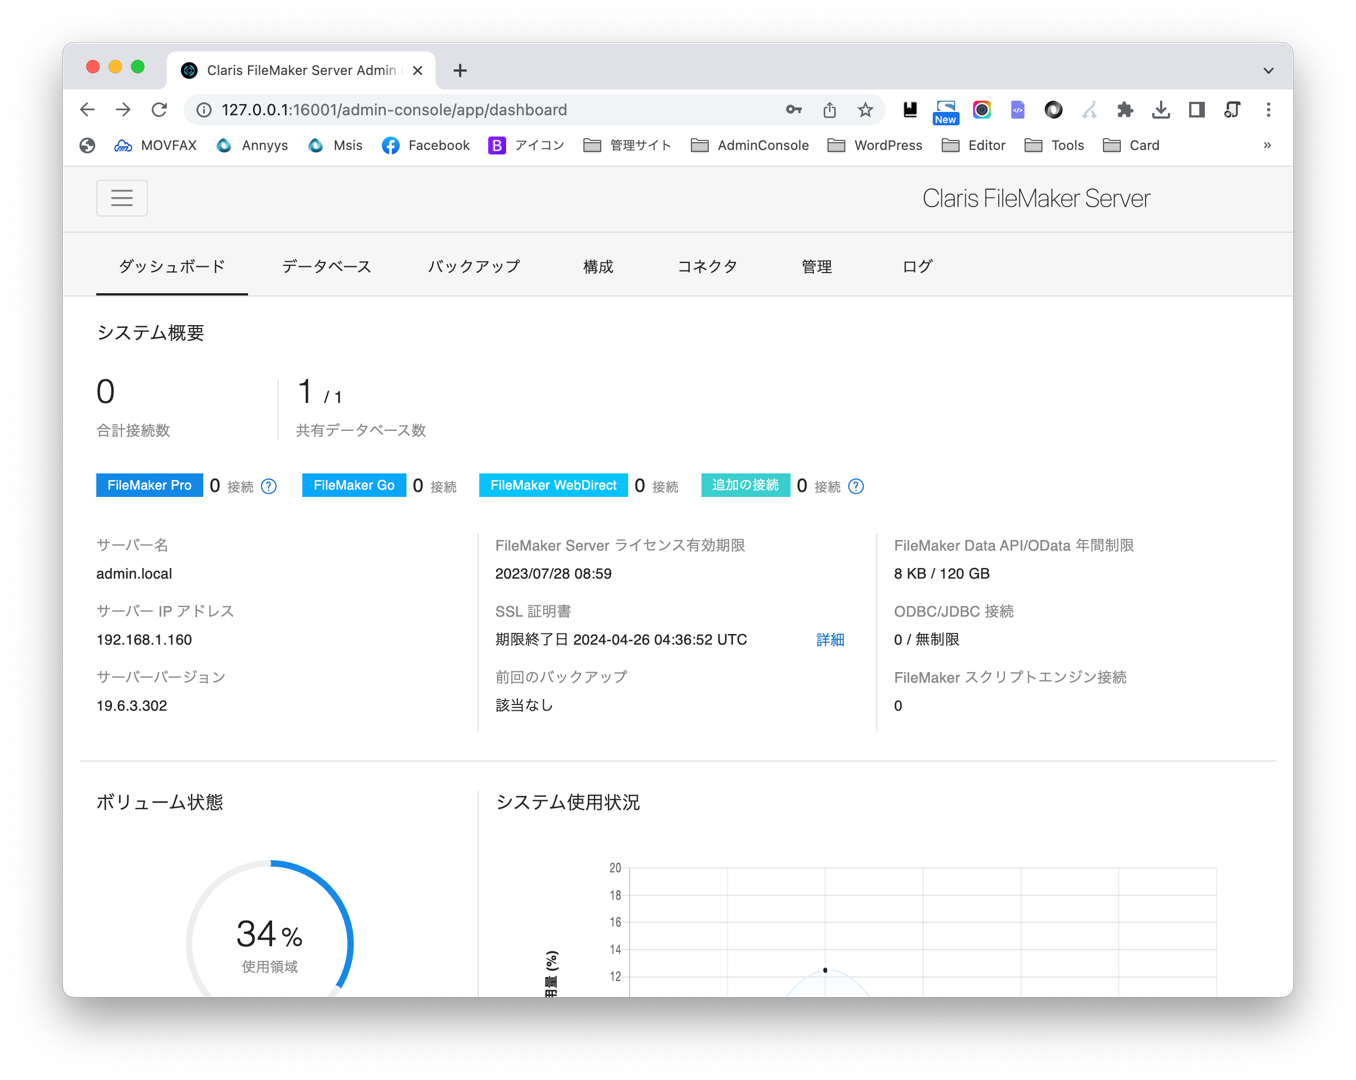Viewport: 1356px width, 1080px height.
Task: Click the password key icon in address bar
Action: coord(793,110)
